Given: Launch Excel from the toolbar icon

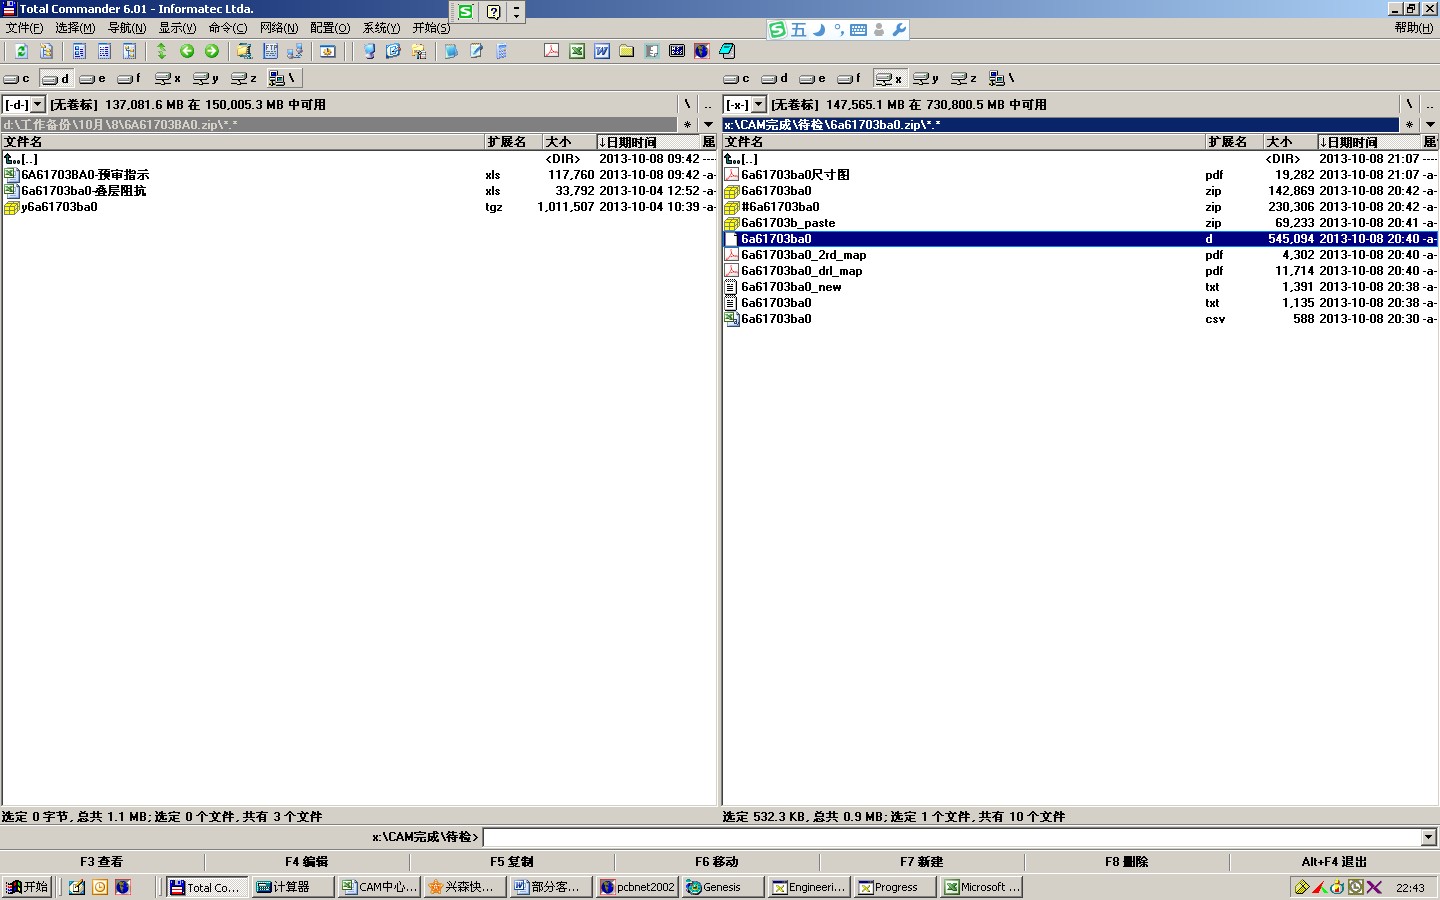Looking at the screenshot, I should coord(577,51).
